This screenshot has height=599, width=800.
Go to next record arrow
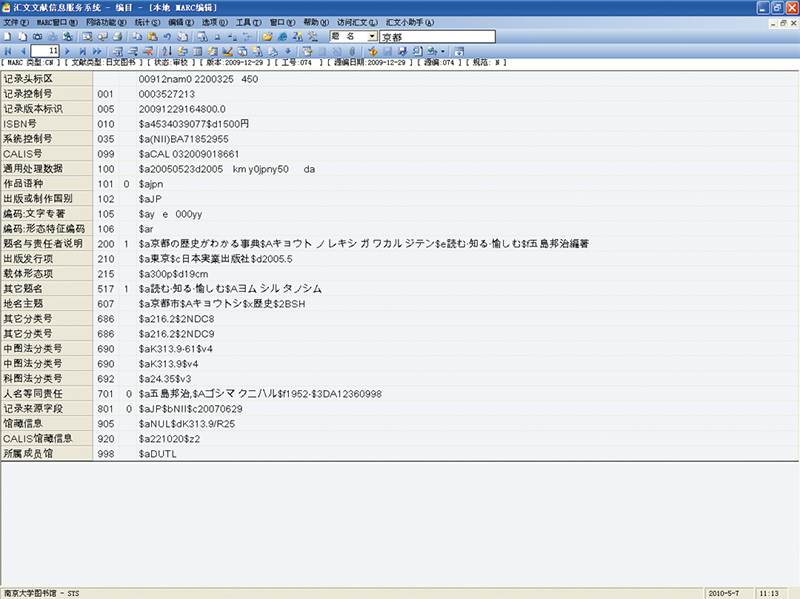pyautogui.click(x=67, y=51)
